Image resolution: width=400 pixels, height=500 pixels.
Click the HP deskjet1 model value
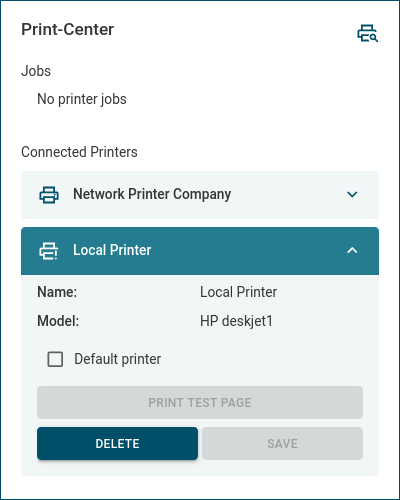236,321
